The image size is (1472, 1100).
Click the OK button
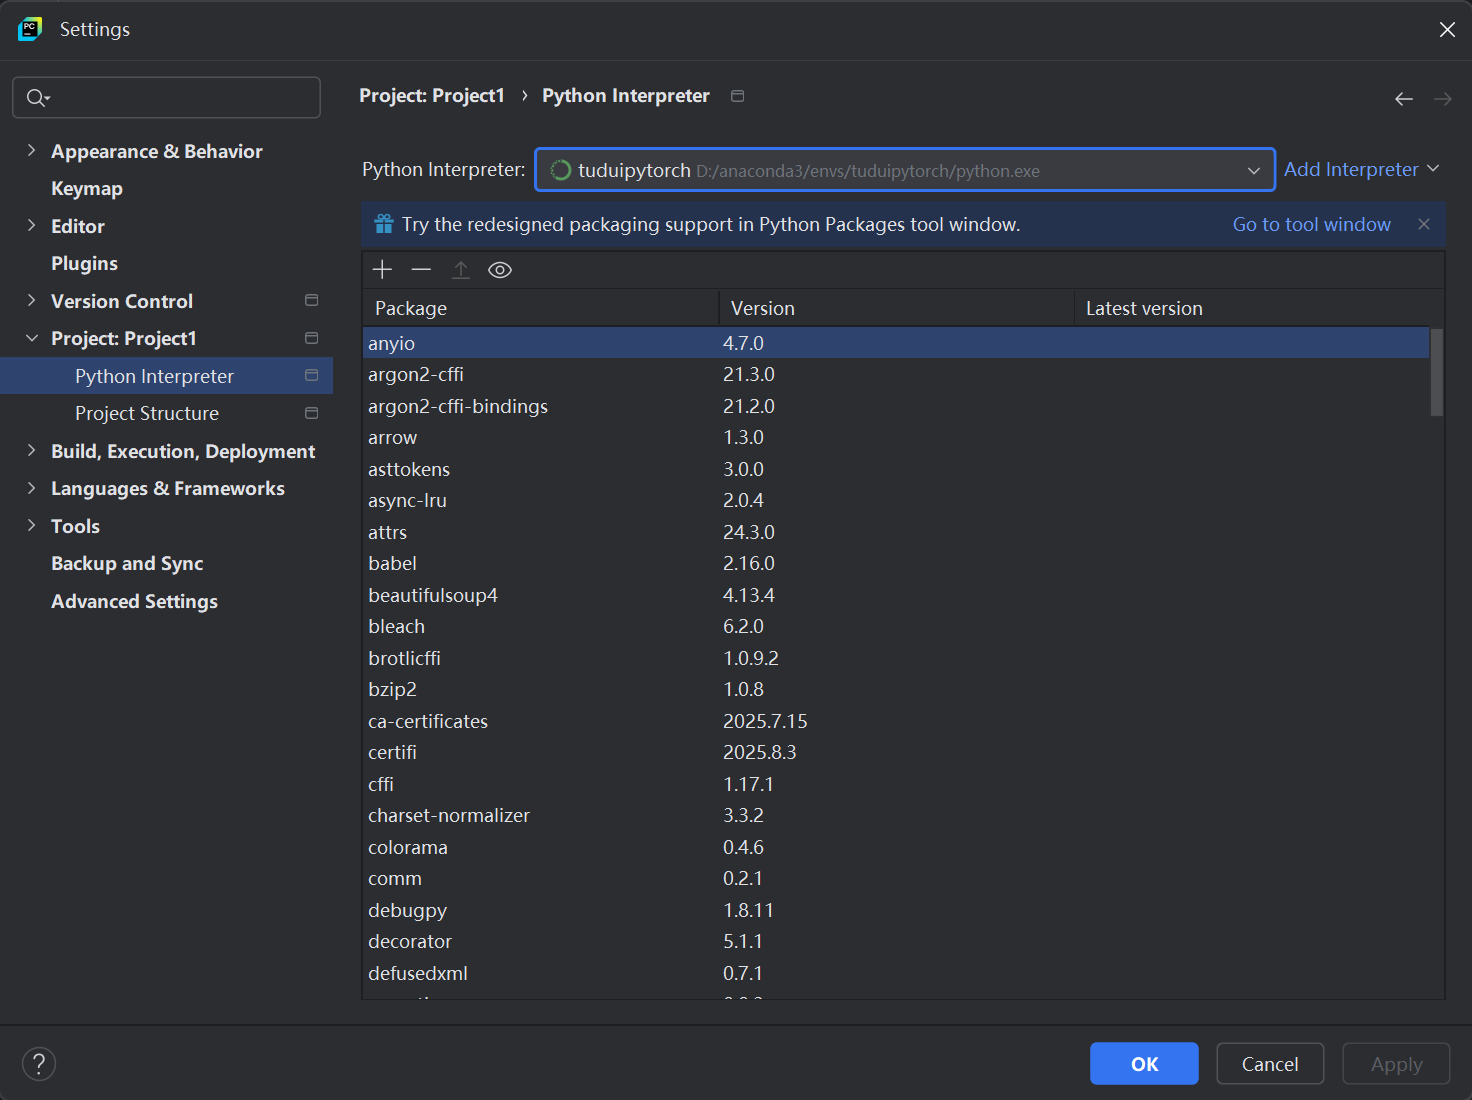[x=1144, y=1064]
